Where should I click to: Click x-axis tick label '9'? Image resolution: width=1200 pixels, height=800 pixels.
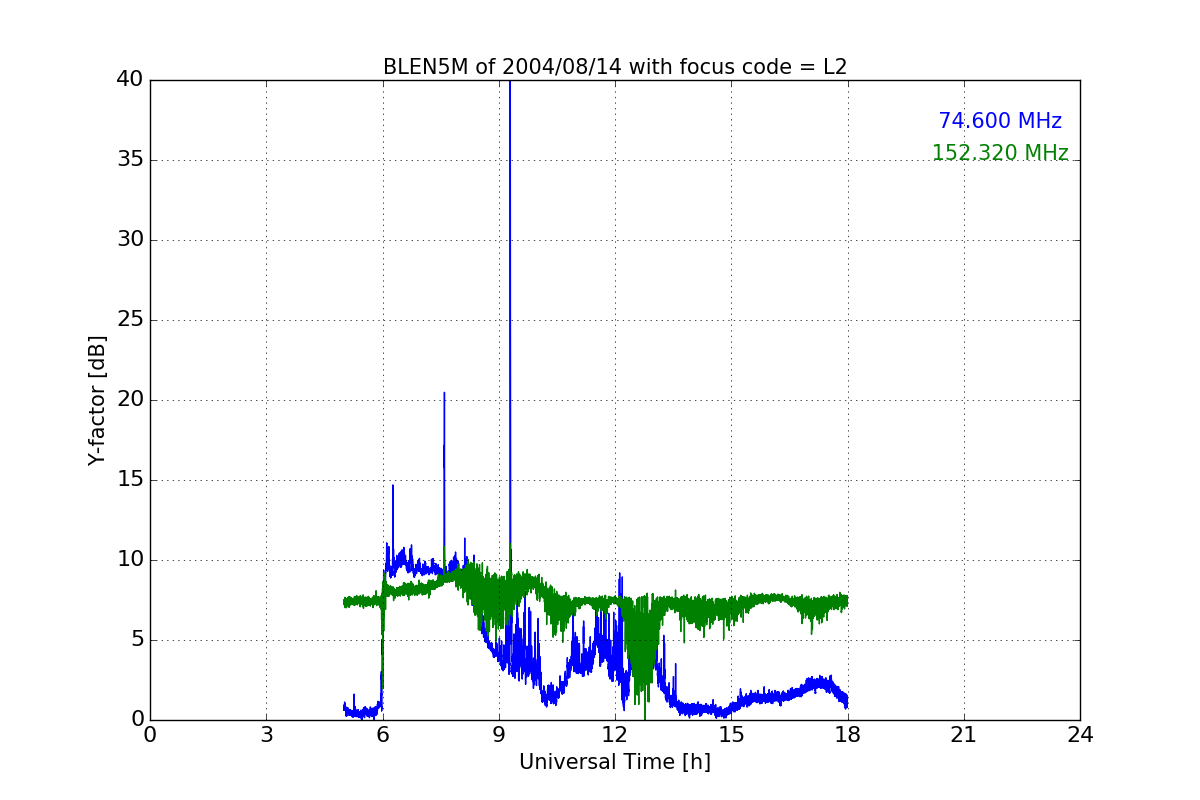[x=499, y=734]
